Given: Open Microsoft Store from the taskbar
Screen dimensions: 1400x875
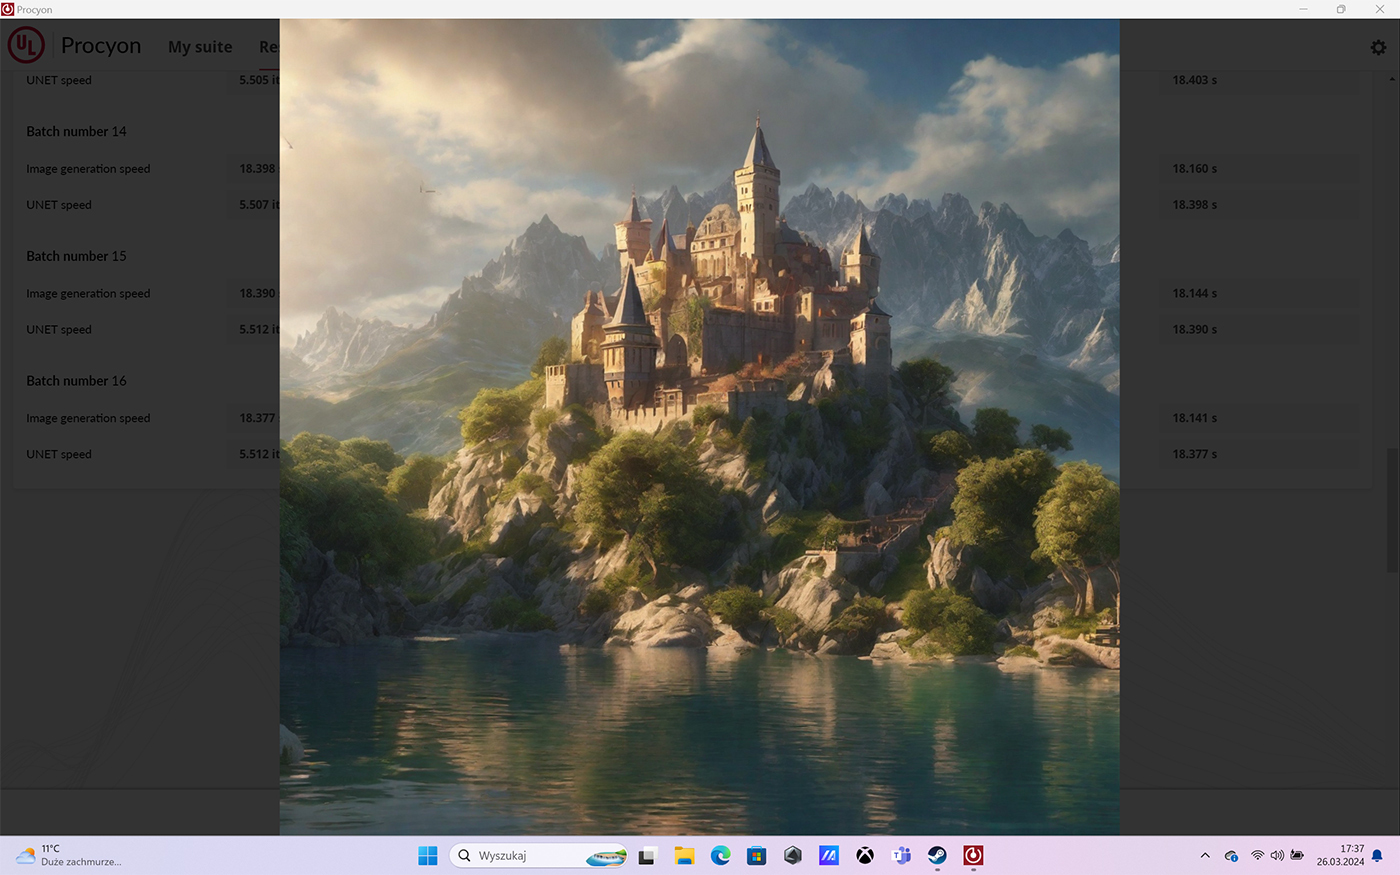Looking at the screenshot, I should coord(757,856).
